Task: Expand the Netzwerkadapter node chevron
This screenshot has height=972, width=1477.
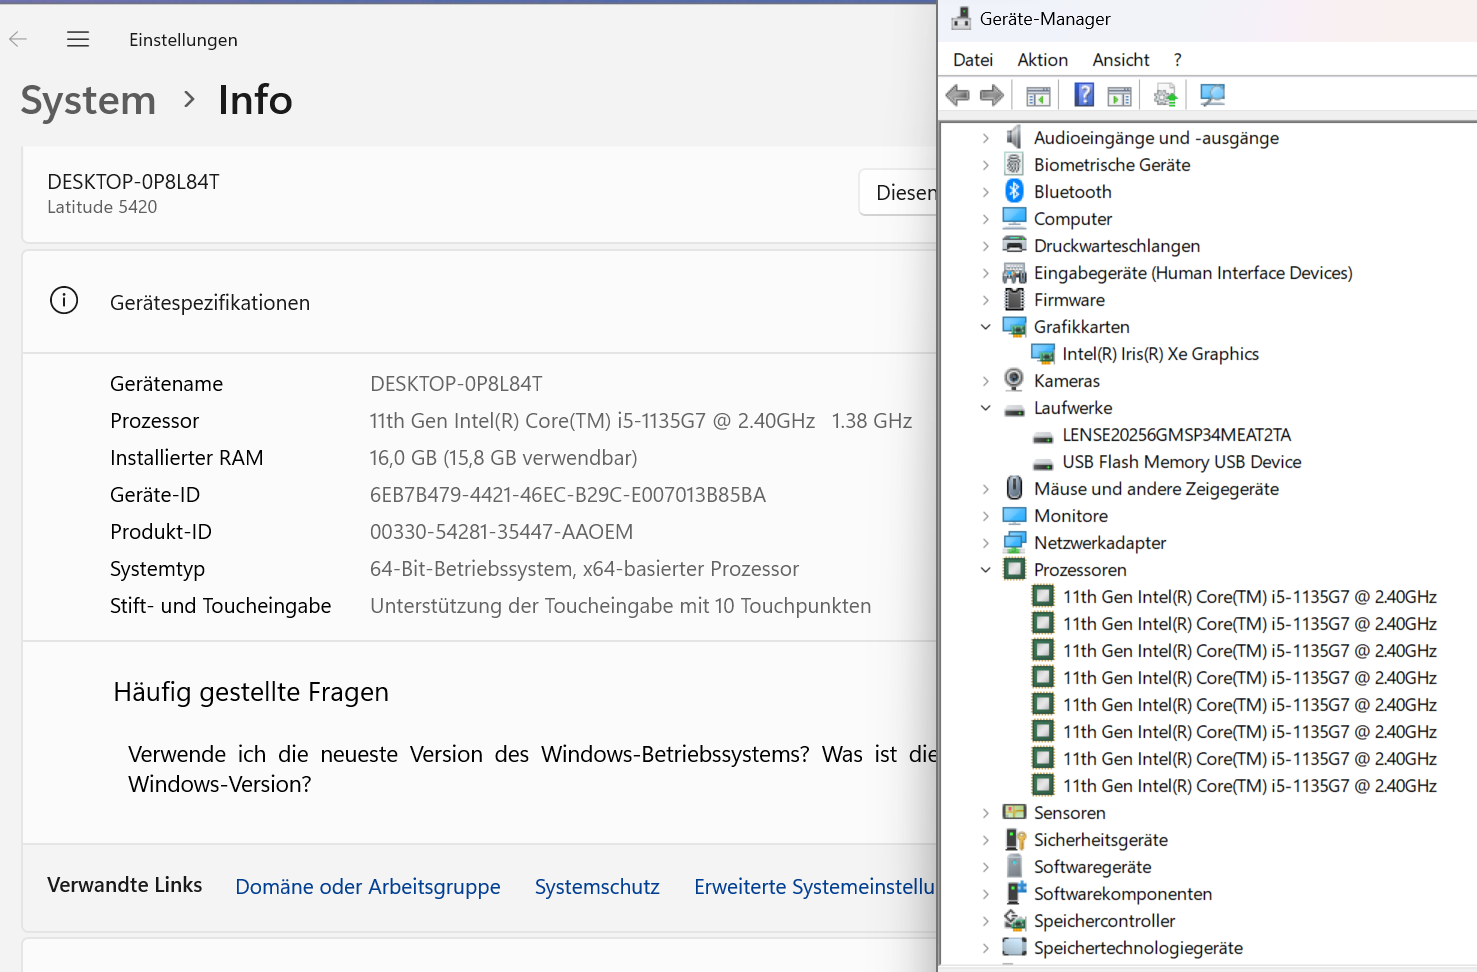Action: pyautogui.click(x=986, y=543)
